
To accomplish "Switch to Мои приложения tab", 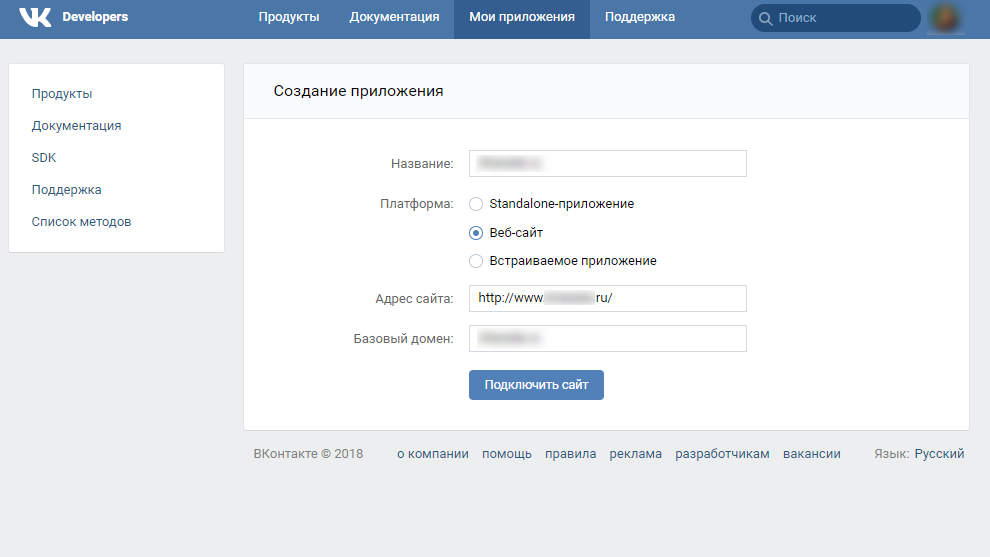I will (x=522, y=17).
